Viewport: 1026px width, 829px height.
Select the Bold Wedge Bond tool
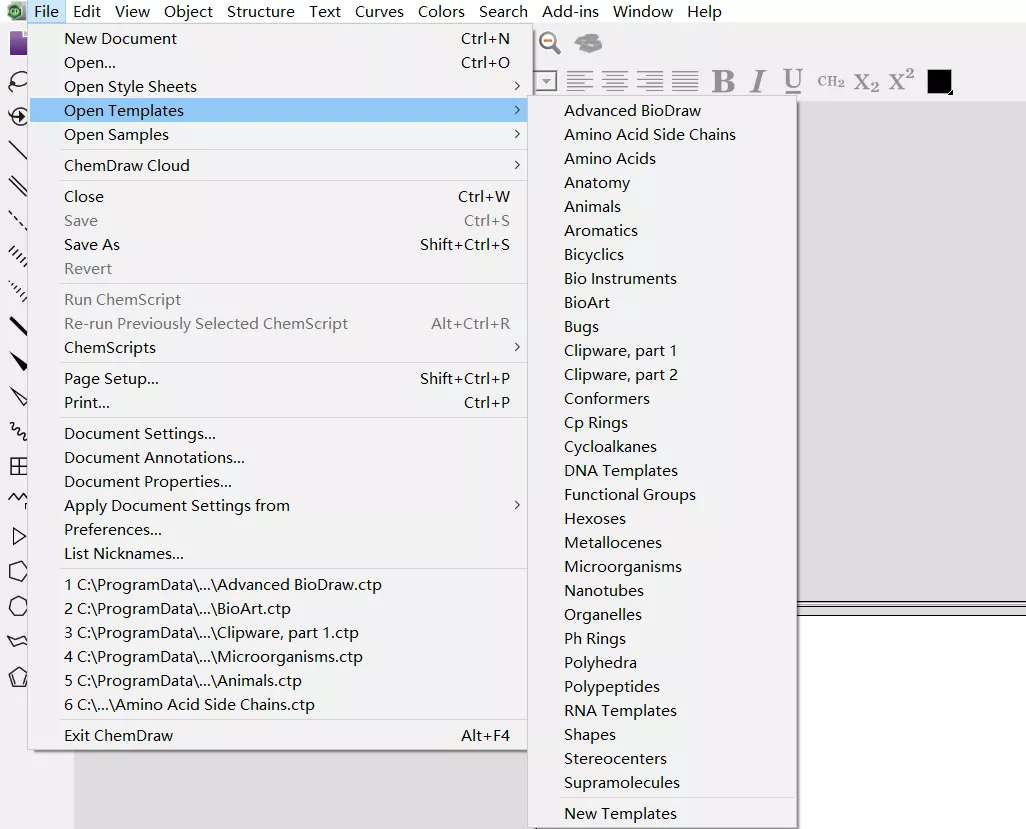(x=18, y=361)
